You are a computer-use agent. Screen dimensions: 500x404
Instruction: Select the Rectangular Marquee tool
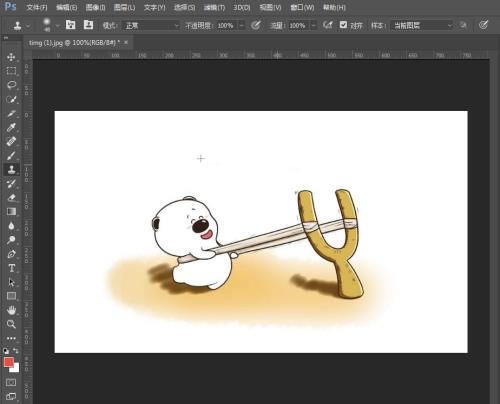(11, 71)
